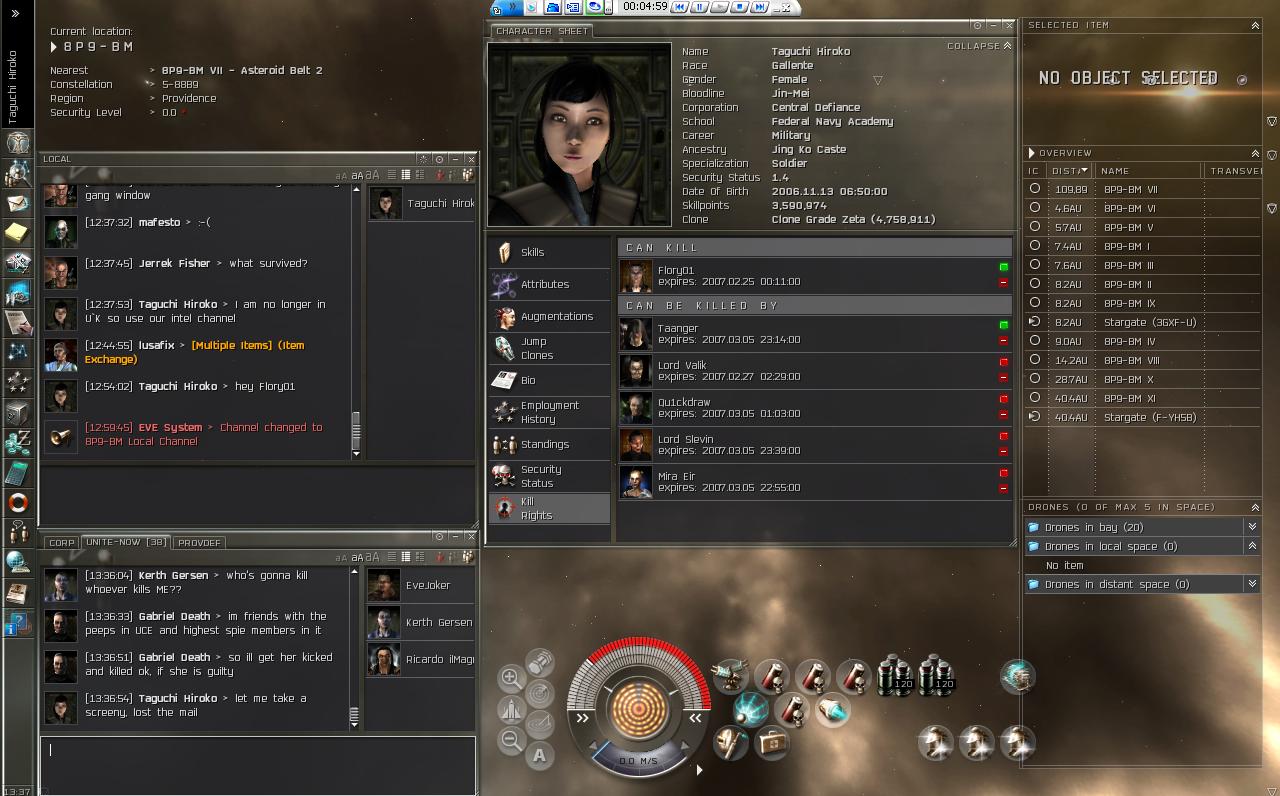This screenshot has height=796, width=1280.
Task: Set medium font size in UNITE-NOW chat
Action: pos(357,558)
